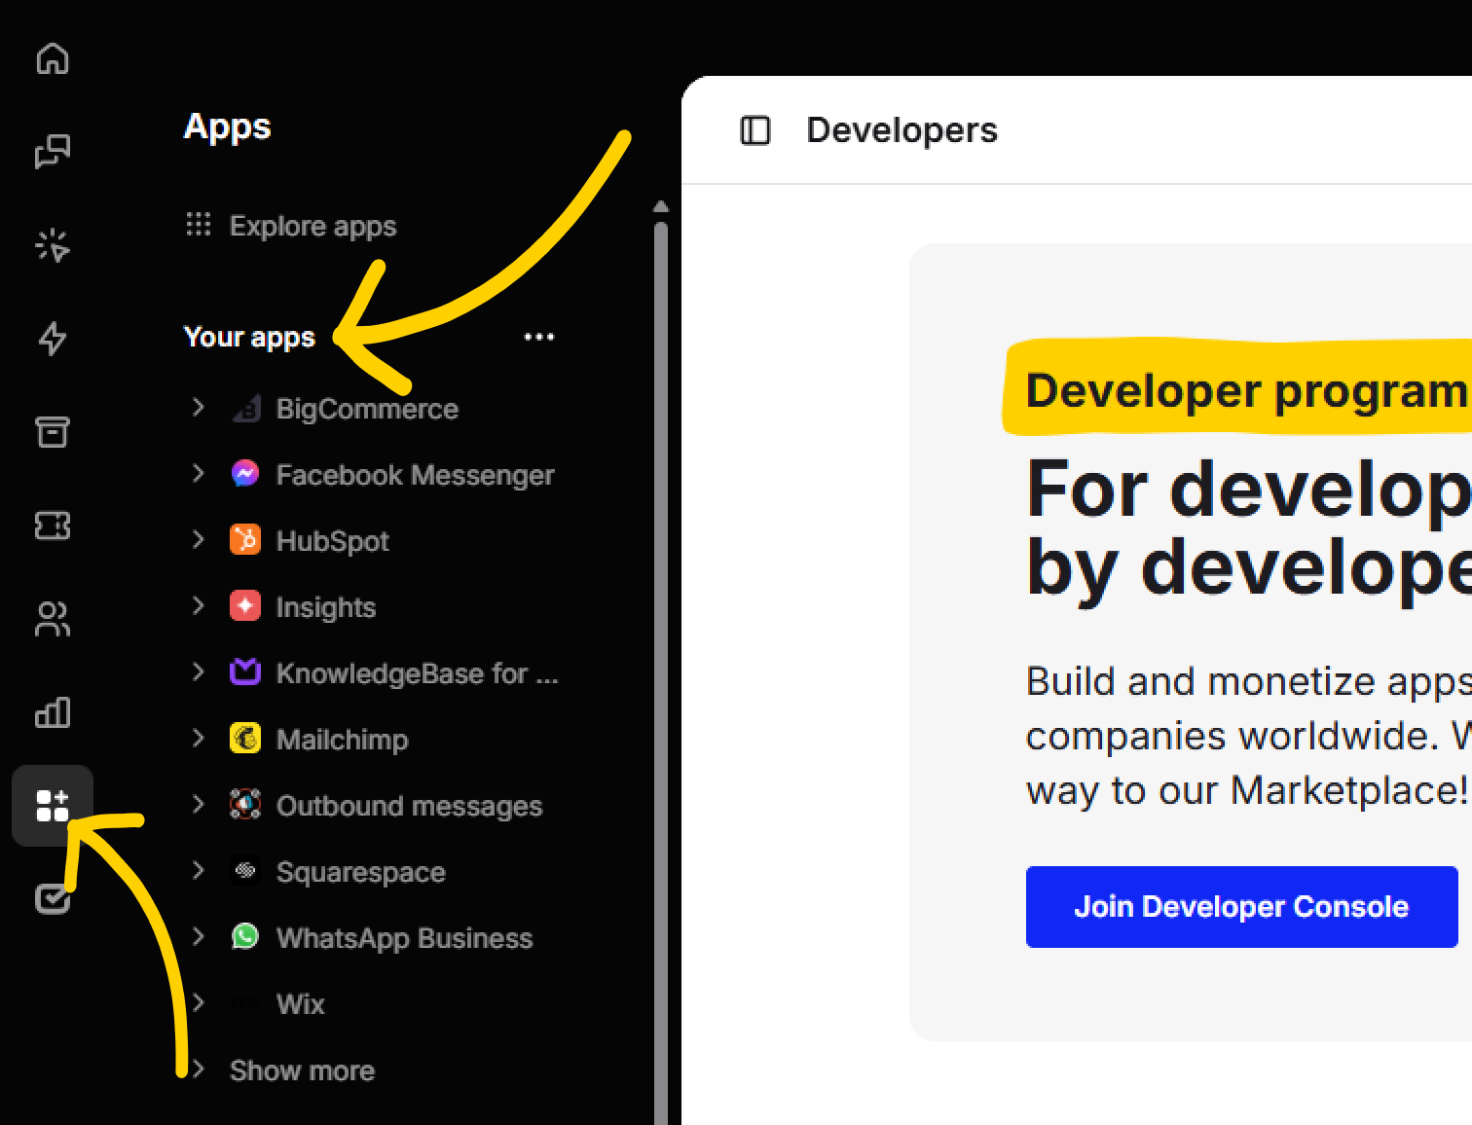
Task: Expand the Squarespace chevron
Action: 198,870
